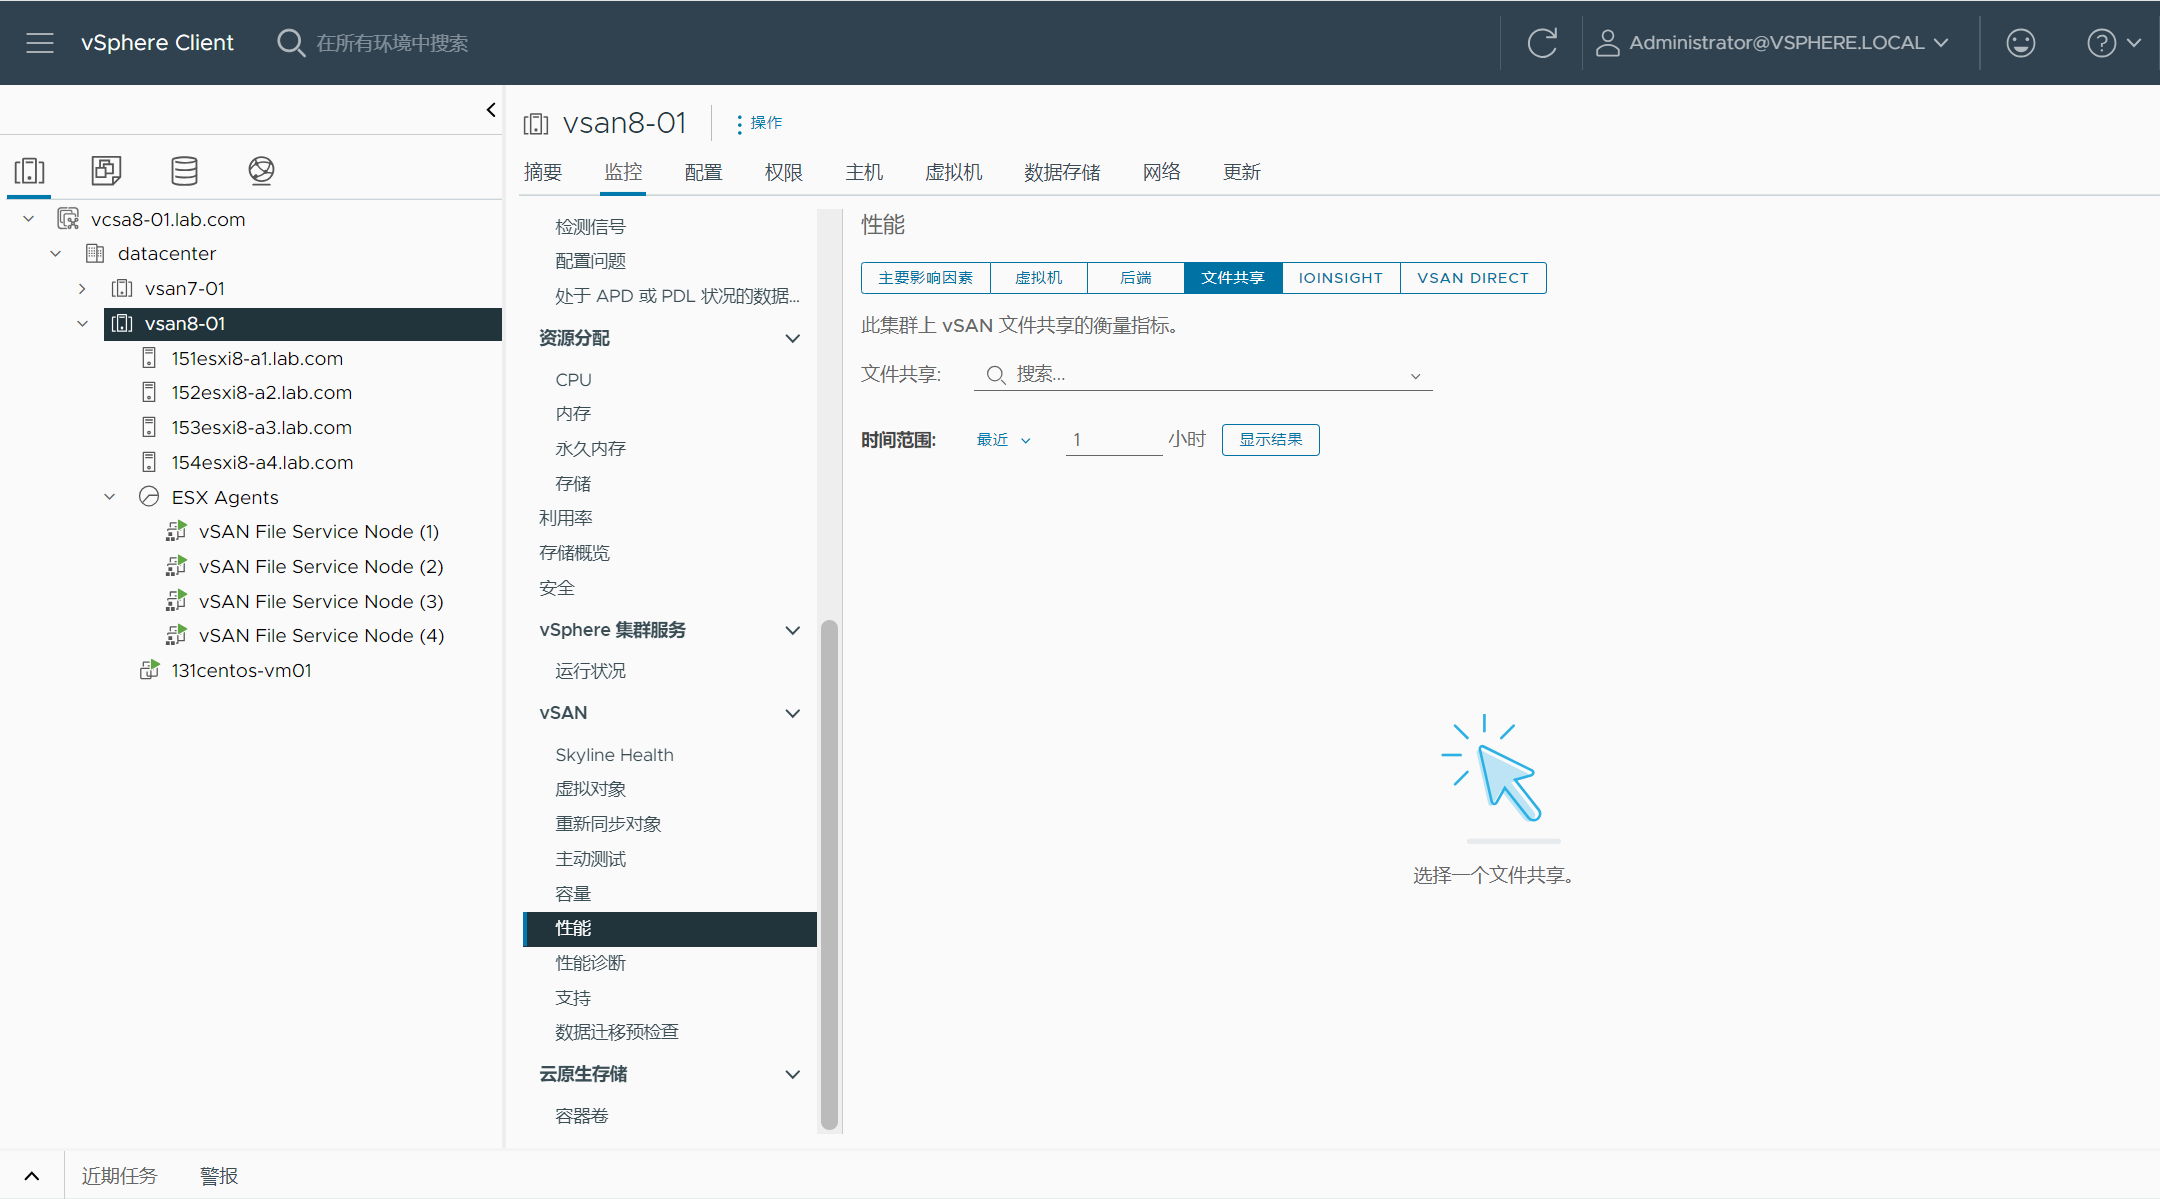The width and height of the screenshot is (2160, 1199).
Task: Switch to the 权限 tab
Action: (x=783, y=172)
